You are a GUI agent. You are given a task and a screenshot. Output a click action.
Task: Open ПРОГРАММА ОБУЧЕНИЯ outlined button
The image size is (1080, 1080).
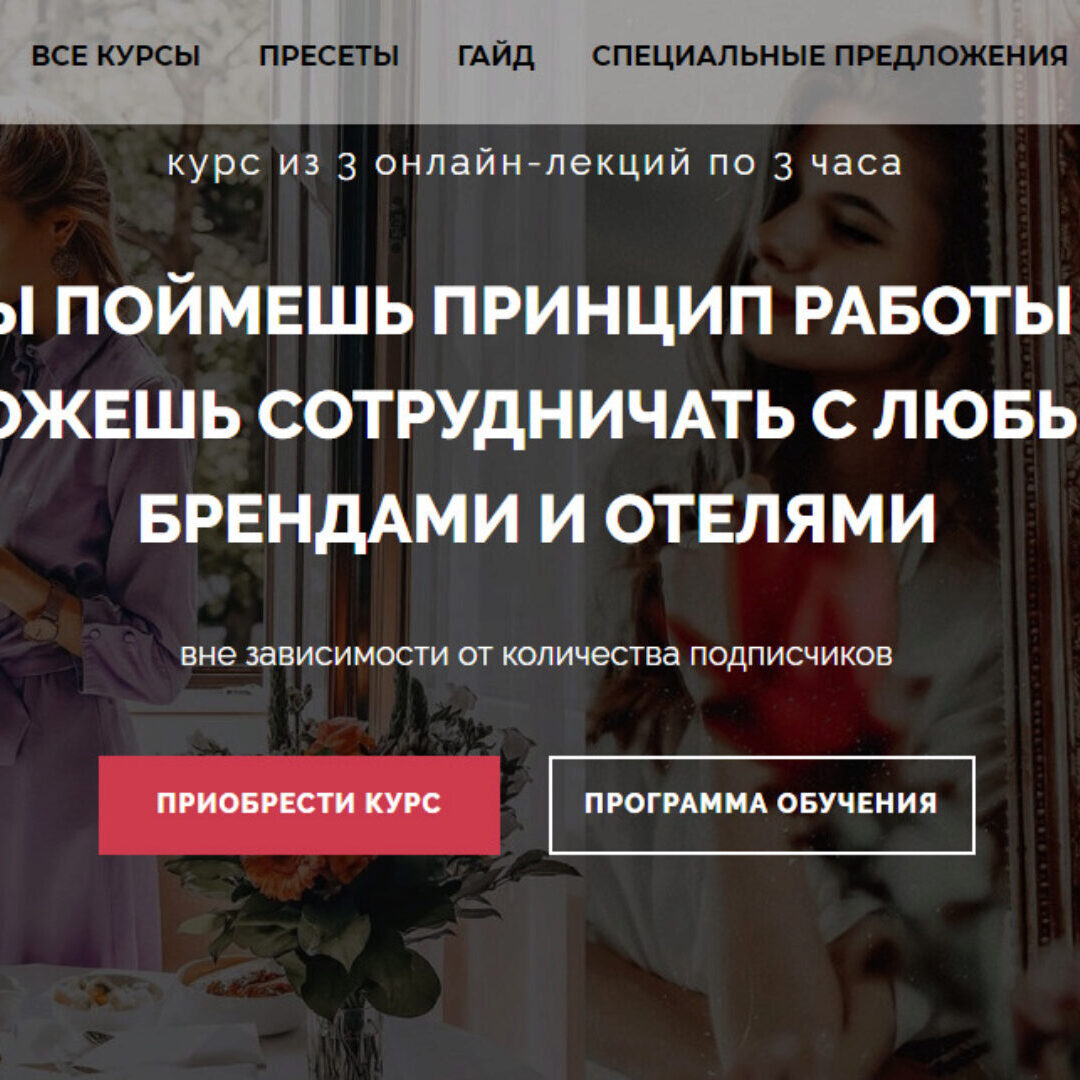(762, 804)
